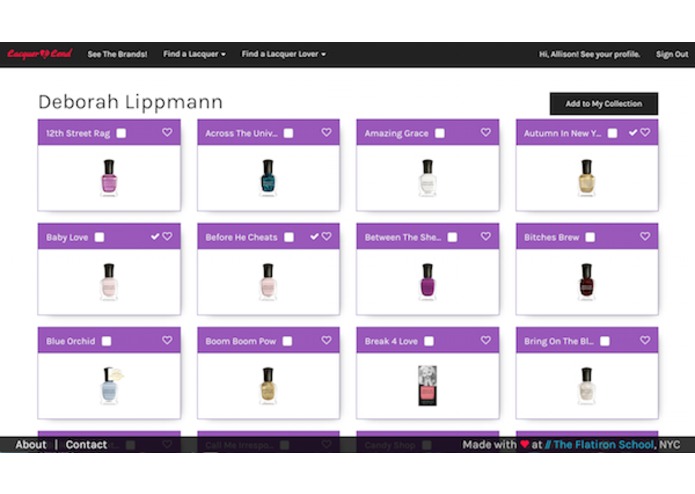Open Across The Univ... teal bottle image
This screenshot has height=494, width=695.
[x=268, y=178]
